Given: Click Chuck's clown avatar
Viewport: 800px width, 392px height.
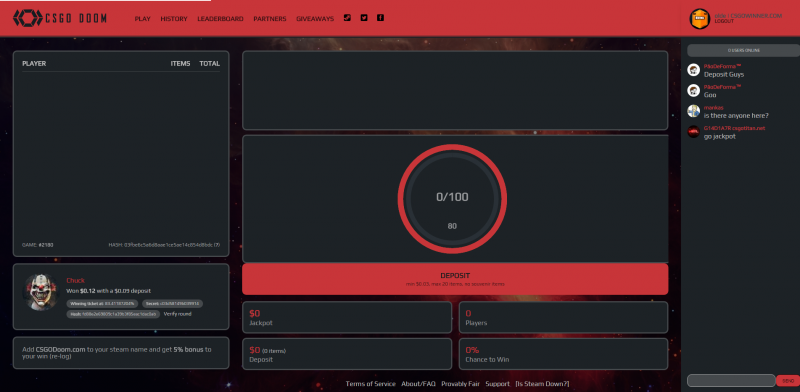Looking at the screenshot, I should pyautogui.click(x=41, y=292).
